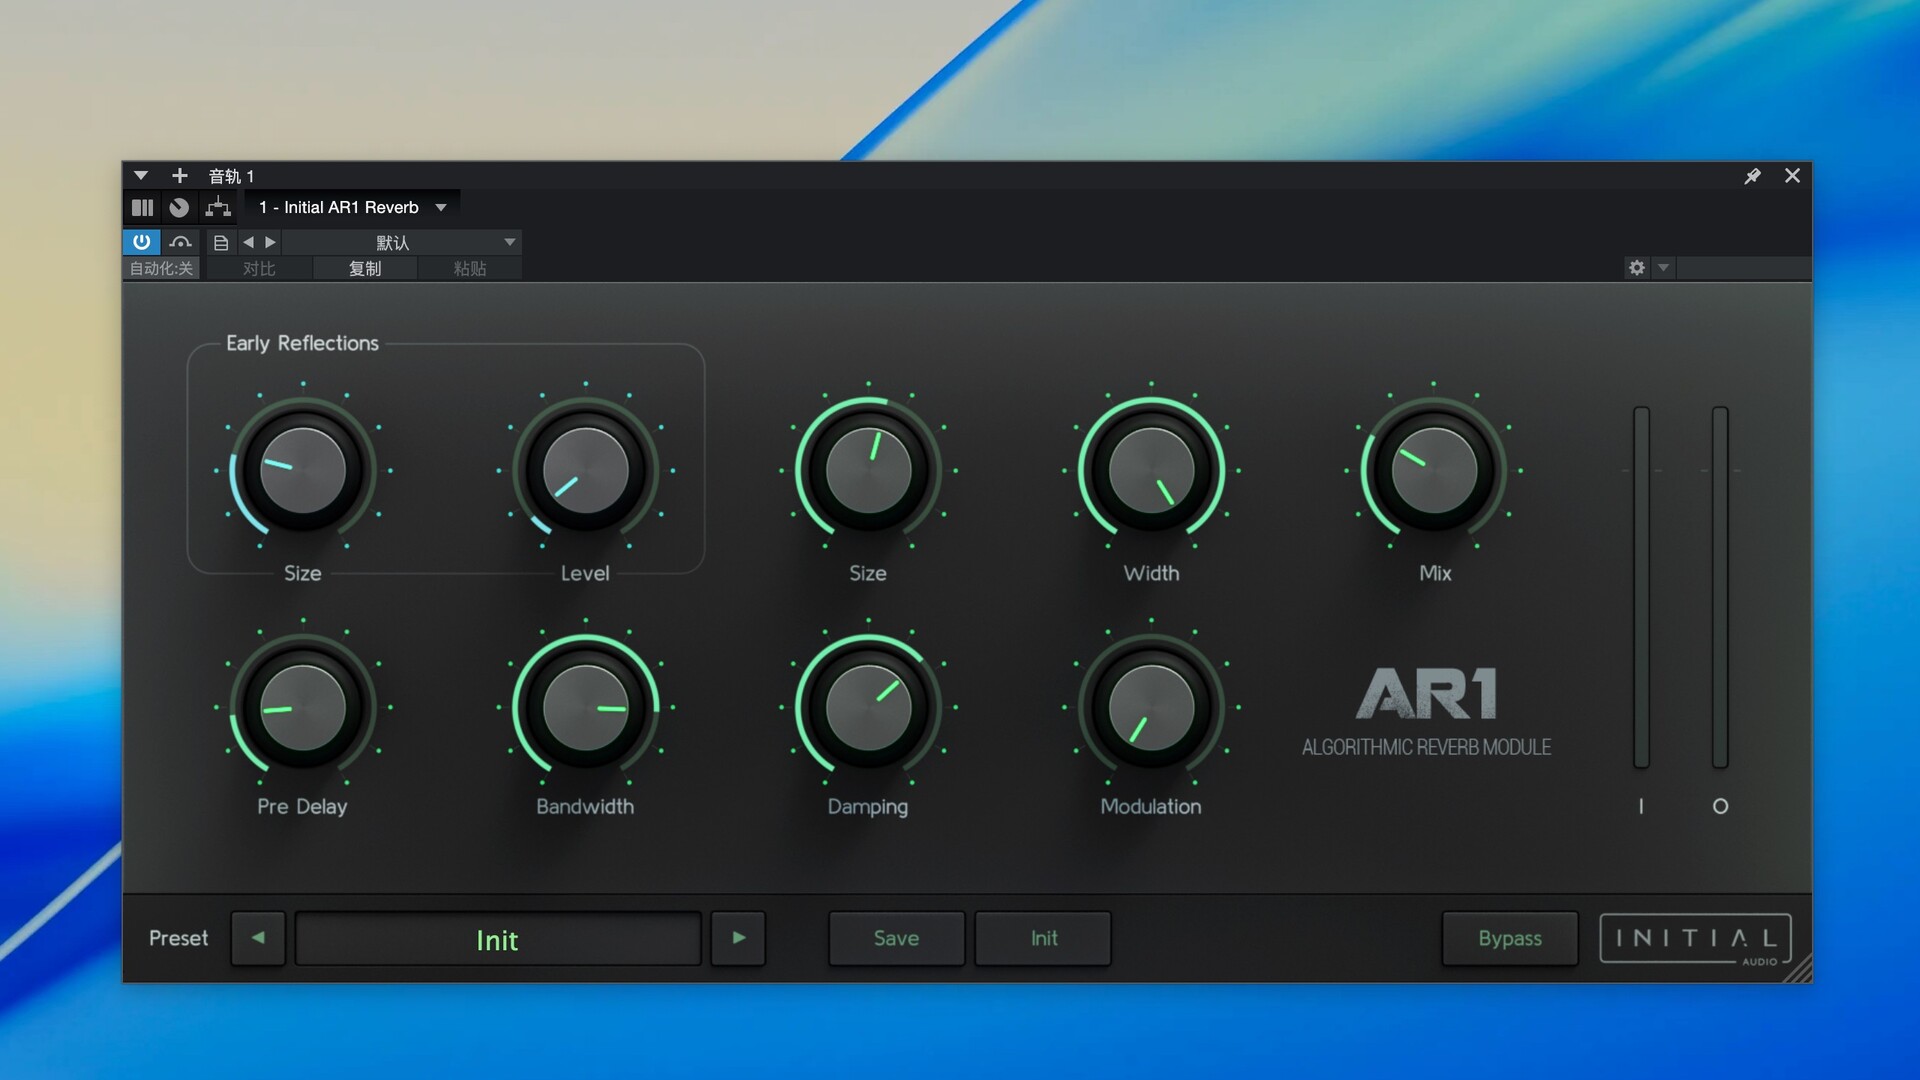This screenshot has height=1080, width=1920.
Task: Click the Pre Delay knob
Action: coord(303,707)
